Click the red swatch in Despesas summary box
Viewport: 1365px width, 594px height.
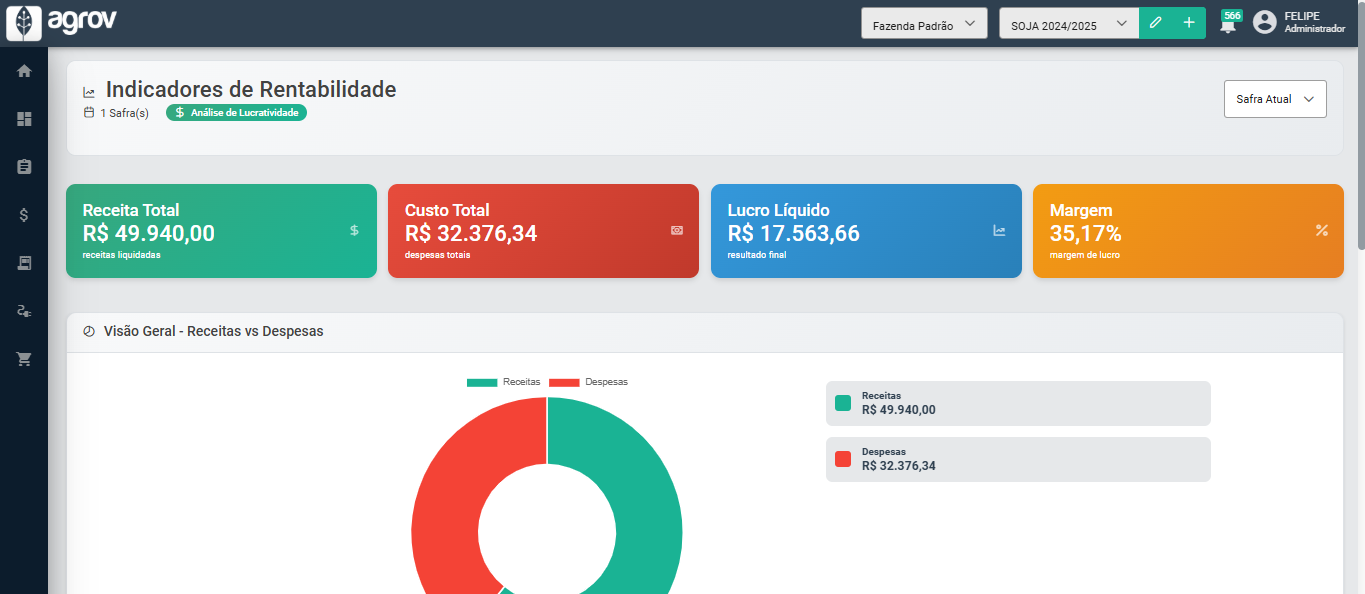tap(843, 459)
